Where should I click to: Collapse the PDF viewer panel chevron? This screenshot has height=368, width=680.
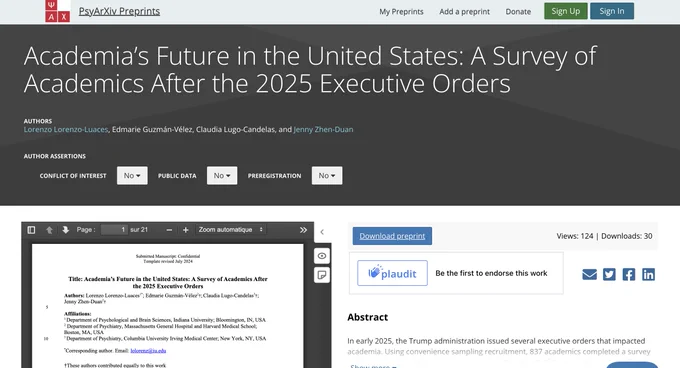point(322,232)
